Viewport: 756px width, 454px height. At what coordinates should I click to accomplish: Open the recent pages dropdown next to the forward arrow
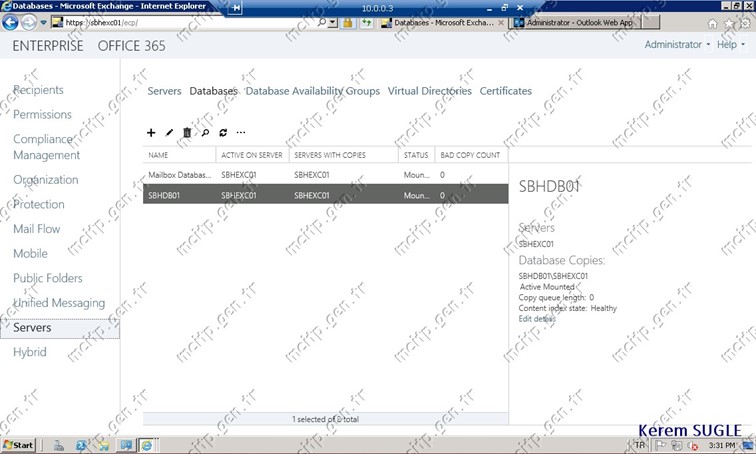pyautogui.click(x=43, y=23)
